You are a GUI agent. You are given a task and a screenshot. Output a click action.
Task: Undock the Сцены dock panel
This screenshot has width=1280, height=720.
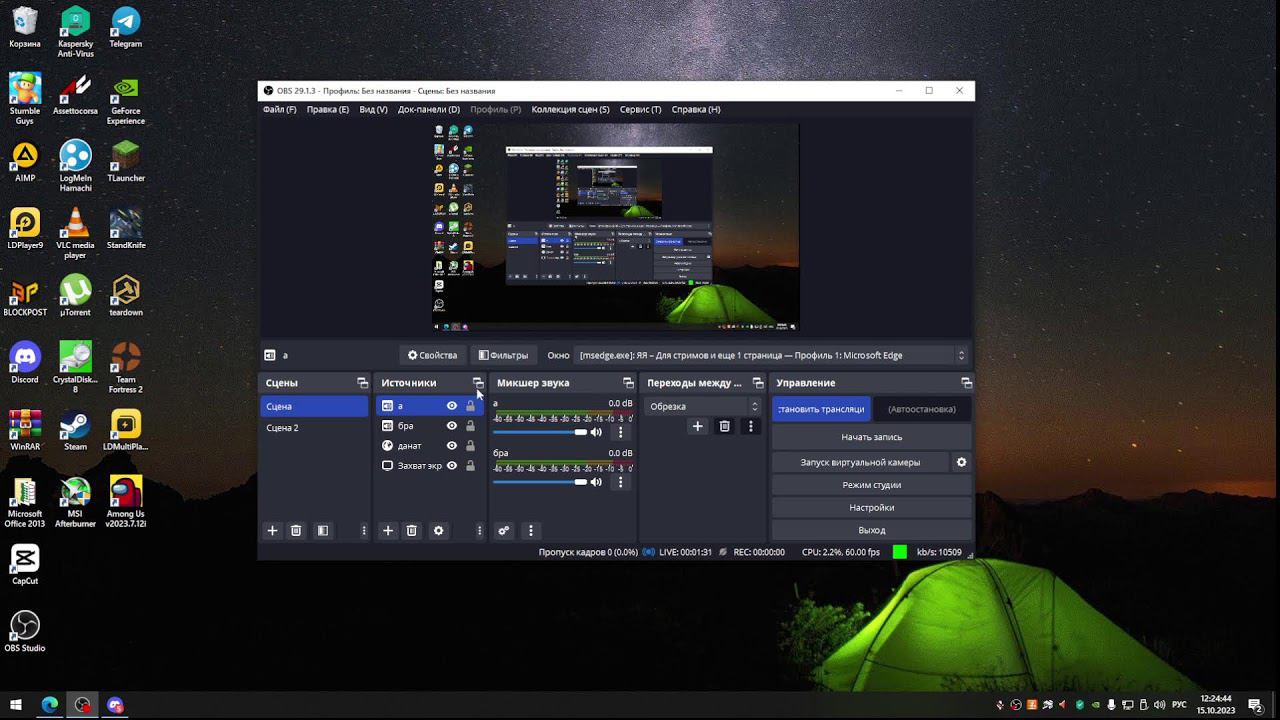(362, 383)
